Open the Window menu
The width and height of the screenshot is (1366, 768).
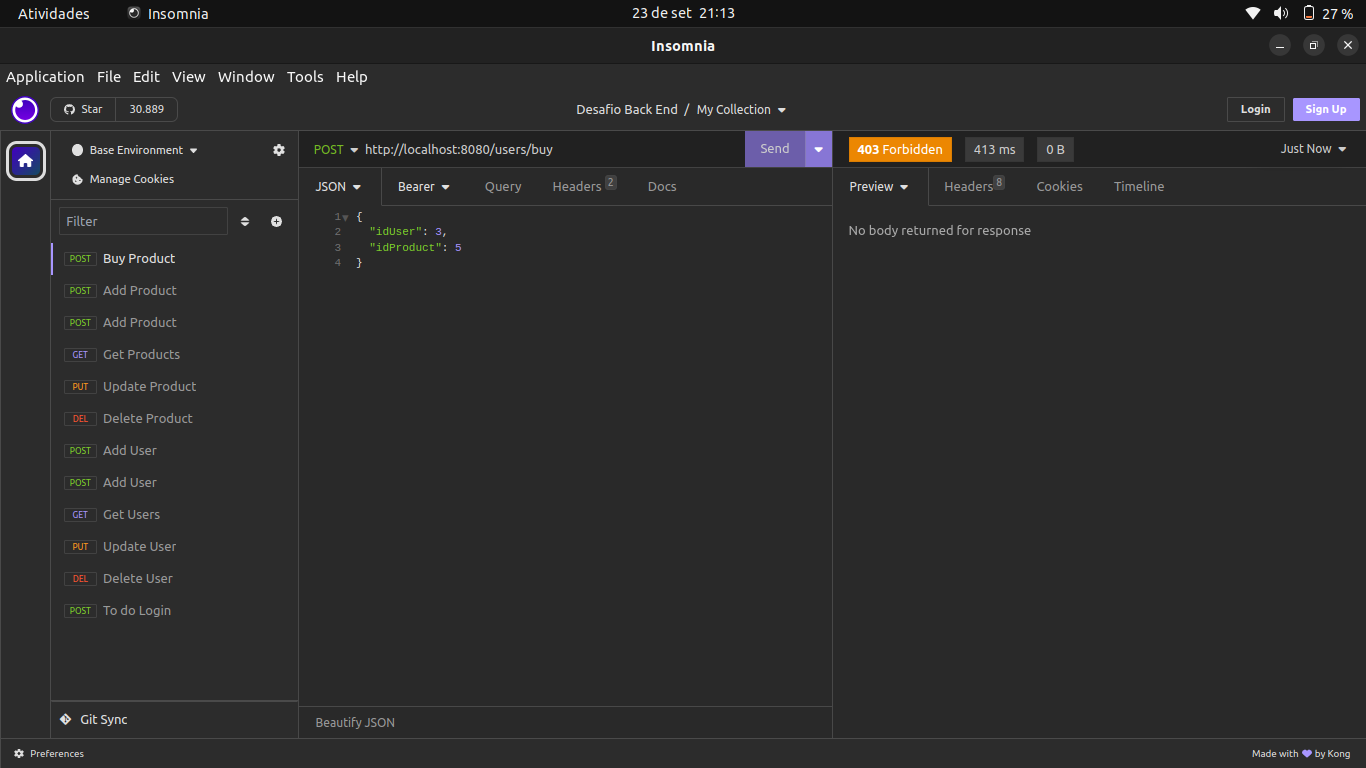pyautogui.click(x=246, y=77)
